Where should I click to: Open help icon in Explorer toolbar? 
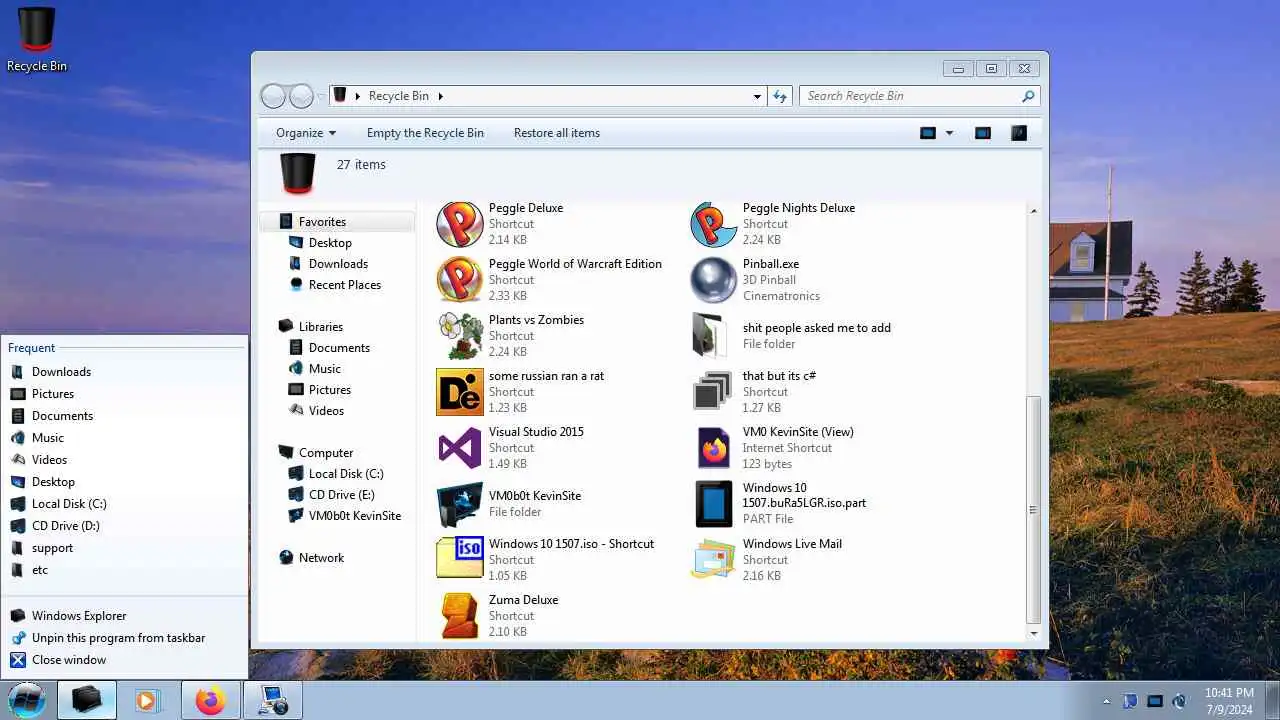coord(1019,133)
